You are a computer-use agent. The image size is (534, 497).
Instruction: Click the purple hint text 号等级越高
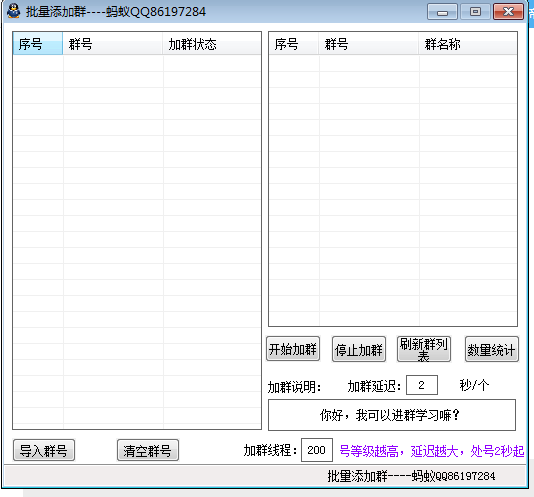432,451
